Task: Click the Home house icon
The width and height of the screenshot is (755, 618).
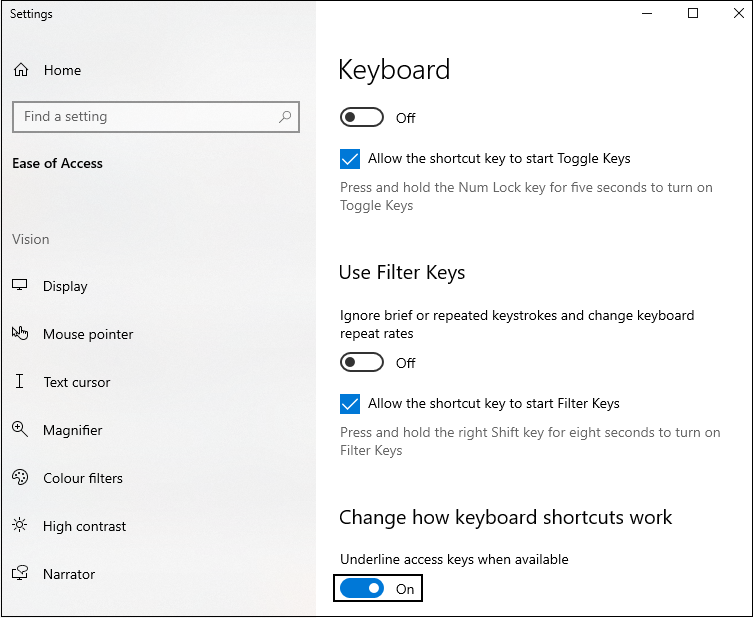Action: point(20,70)
